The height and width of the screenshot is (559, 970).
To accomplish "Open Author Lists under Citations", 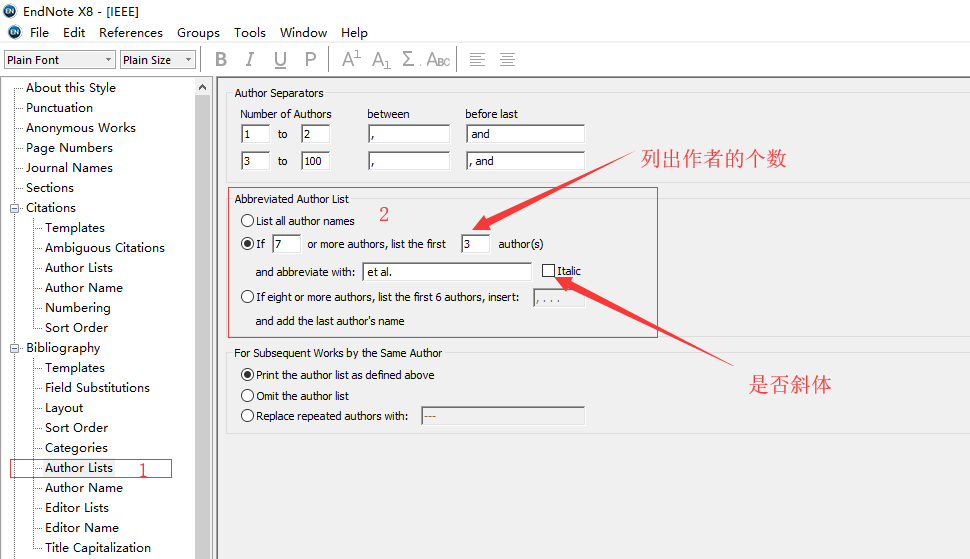I will [79, 268].
